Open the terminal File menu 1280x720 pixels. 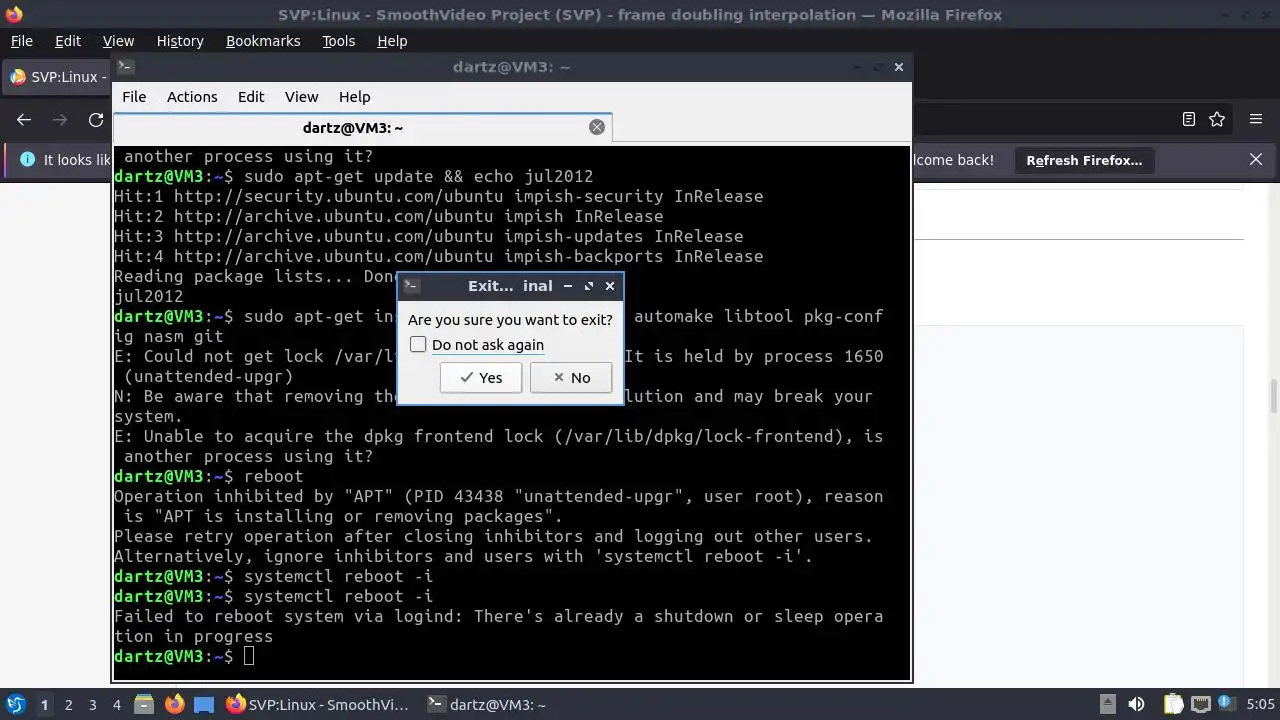[134, 97]
